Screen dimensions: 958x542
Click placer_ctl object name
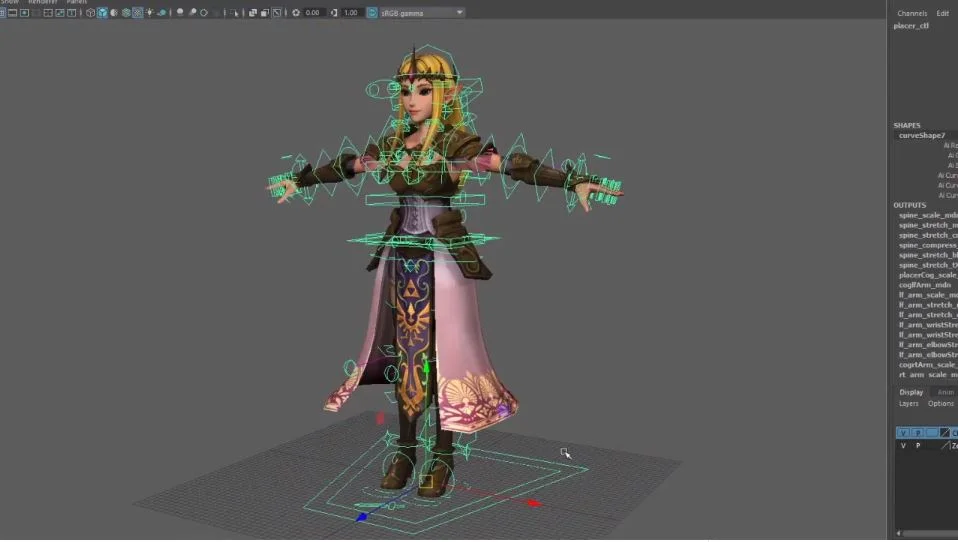click(911, 26)
